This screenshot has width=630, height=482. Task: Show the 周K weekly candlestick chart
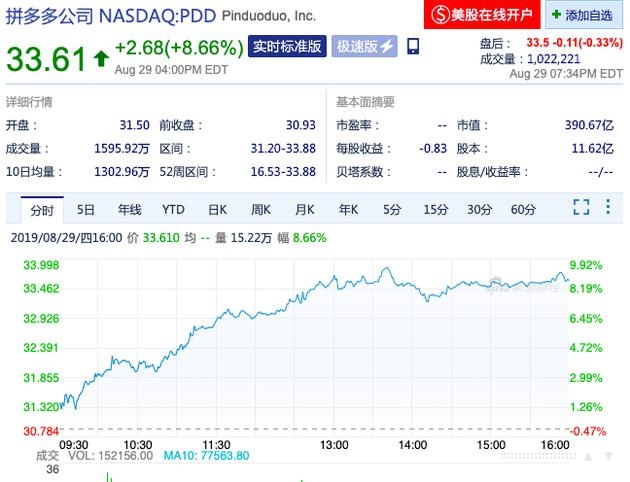click(261, 210)
